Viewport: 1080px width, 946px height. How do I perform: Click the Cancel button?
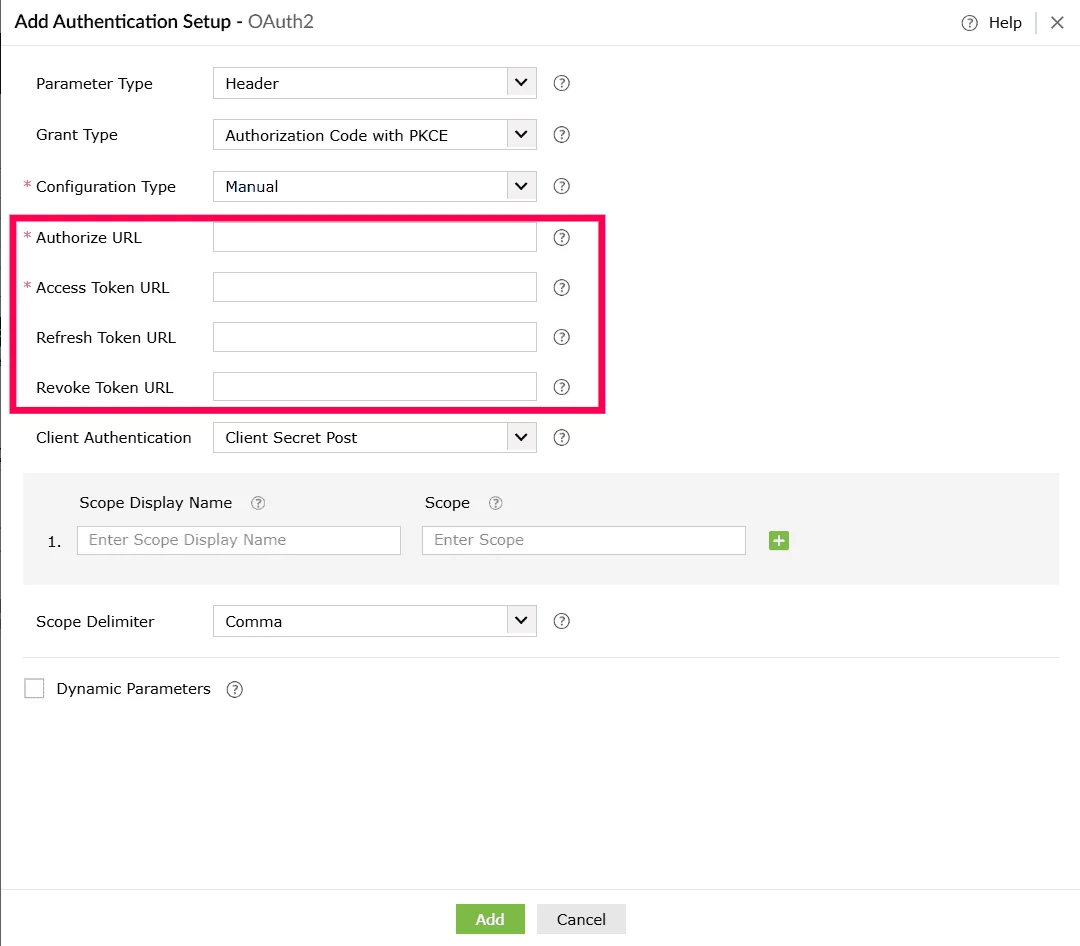[581, 919]
